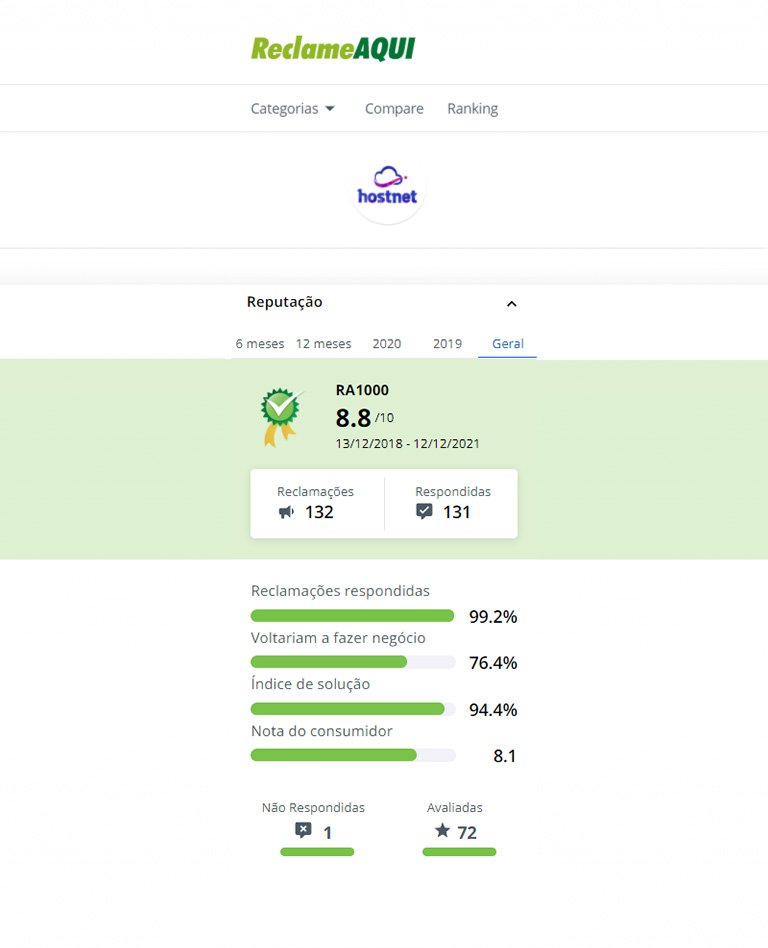The width and height of the screenshot is (768, 948).
Task: Click the 76.4% value
Action: pyautogui.click(x=493, y=663)
